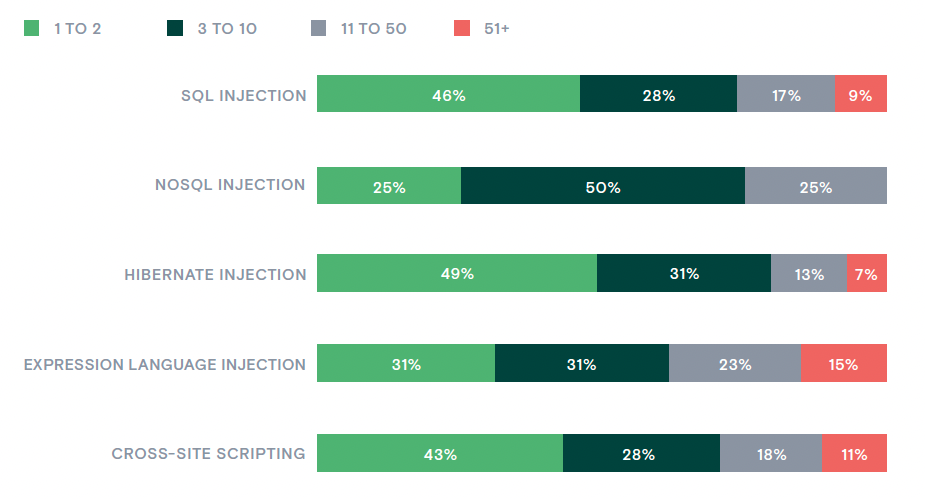Select the CROSS-SITE SCRIPTING row label
925x499 pixels.
click(208, 454)
